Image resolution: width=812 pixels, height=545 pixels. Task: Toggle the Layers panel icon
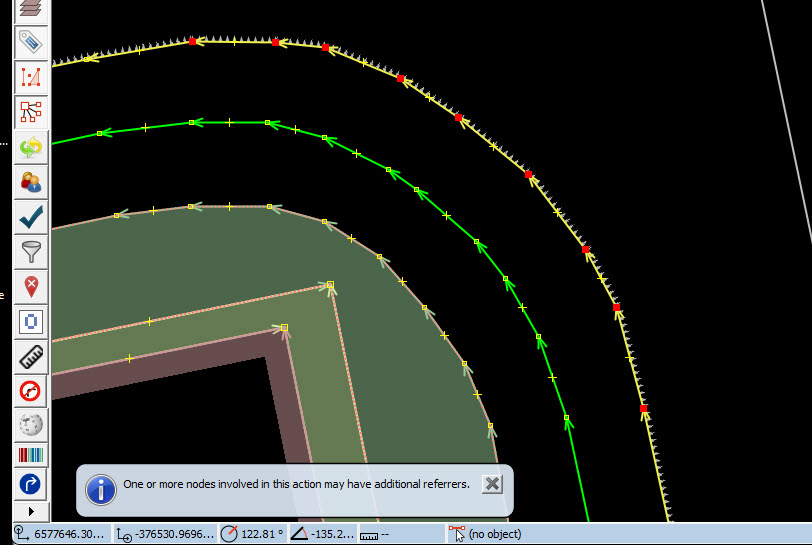(31, 9)
